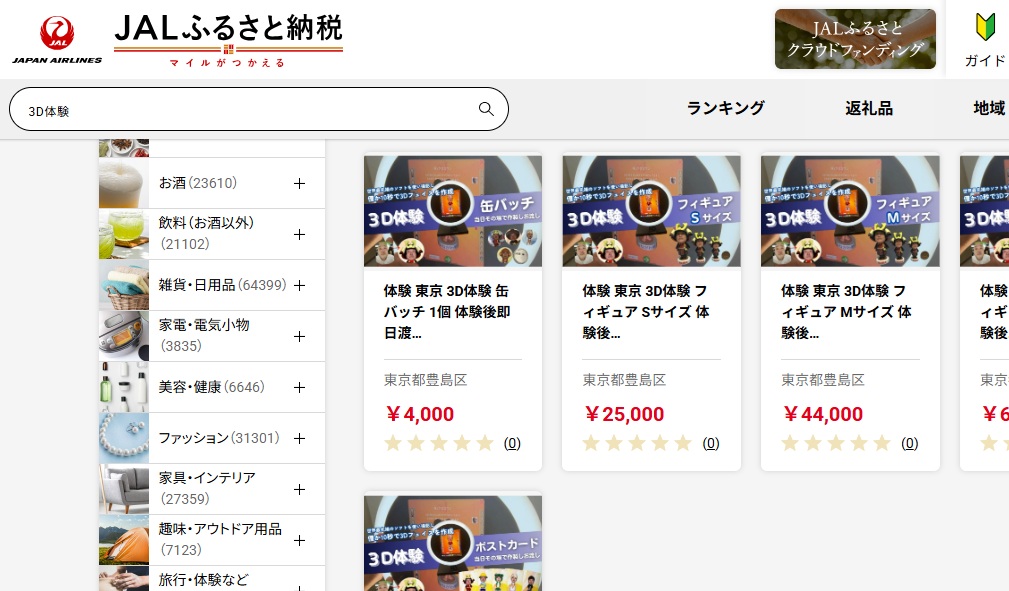Screen dimensions: 1009x591
Task: Click the search magnifier icon
Action: pyautogui.click(x=486, y=109)
